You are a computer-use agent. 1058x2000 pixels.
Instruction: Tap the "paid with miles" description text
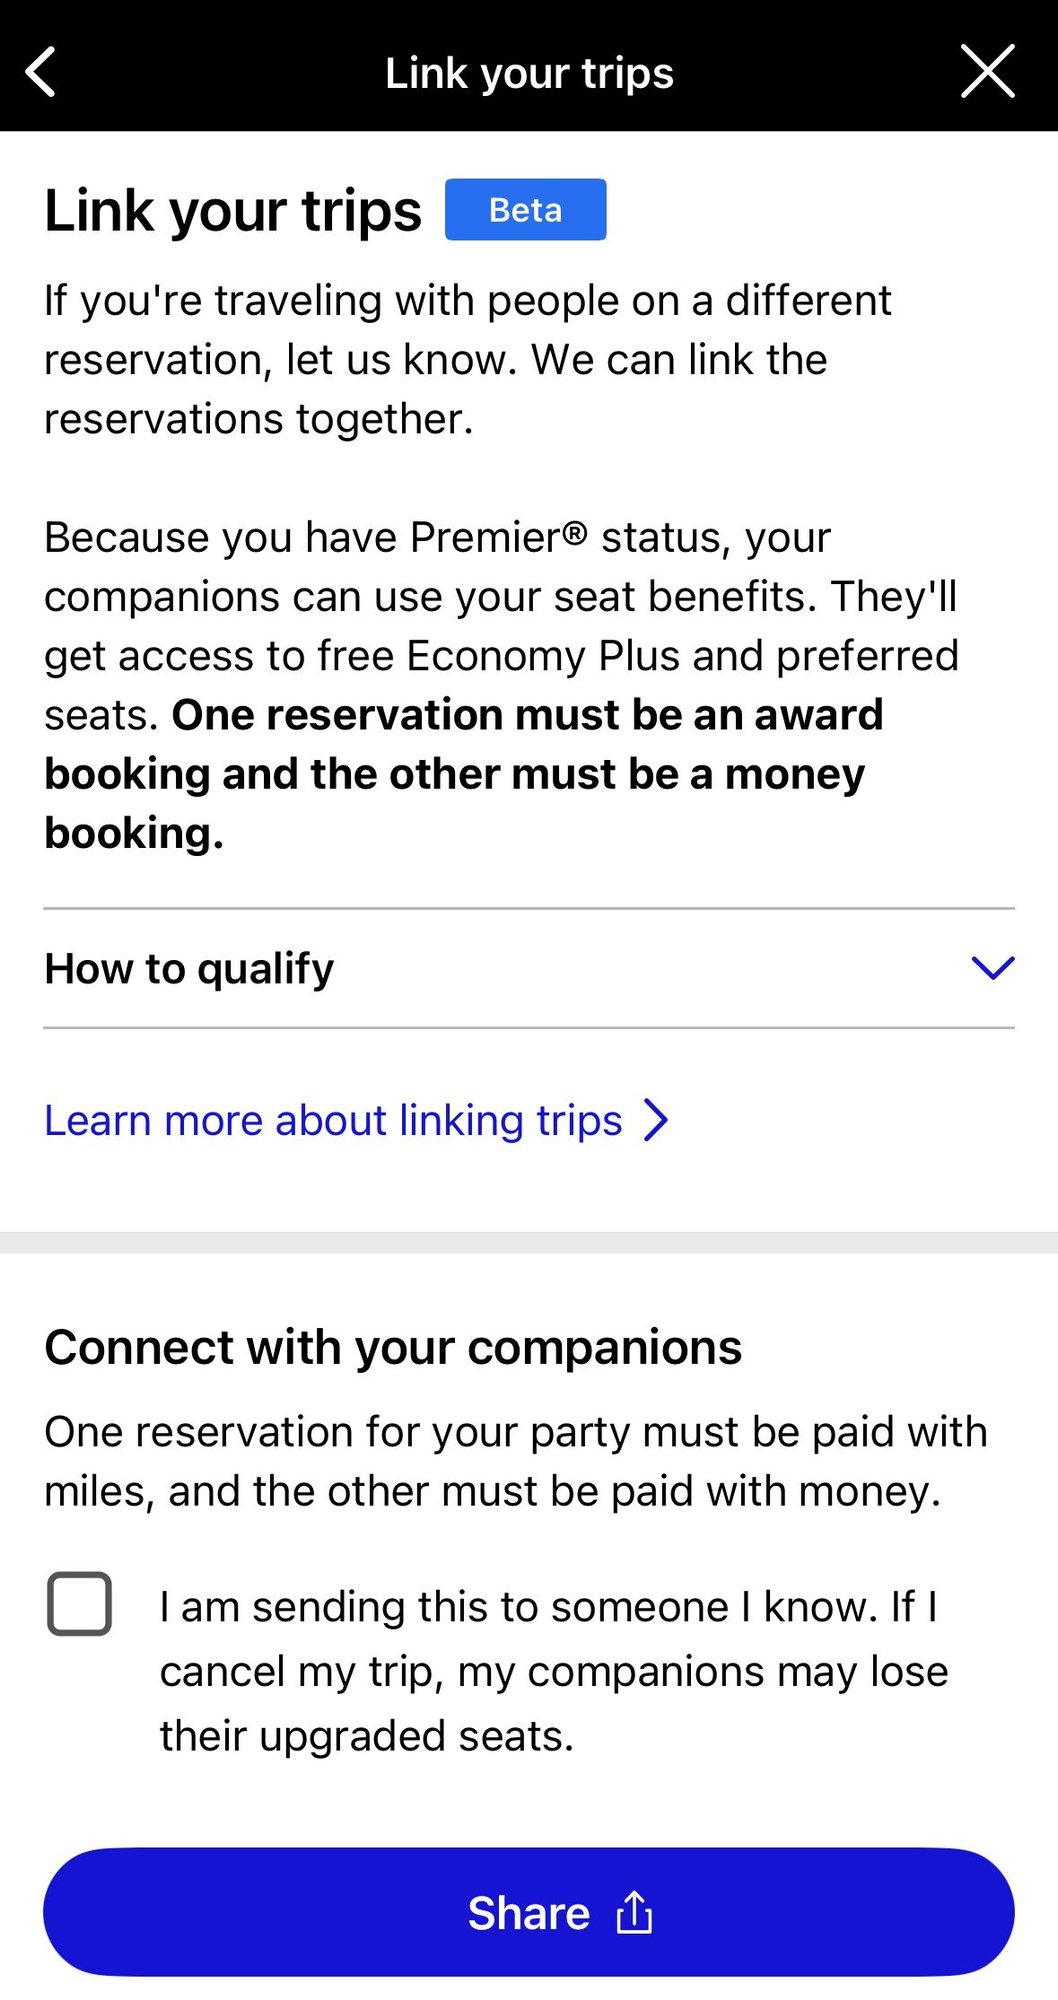pyautogui.click(x=515, y=1461)
